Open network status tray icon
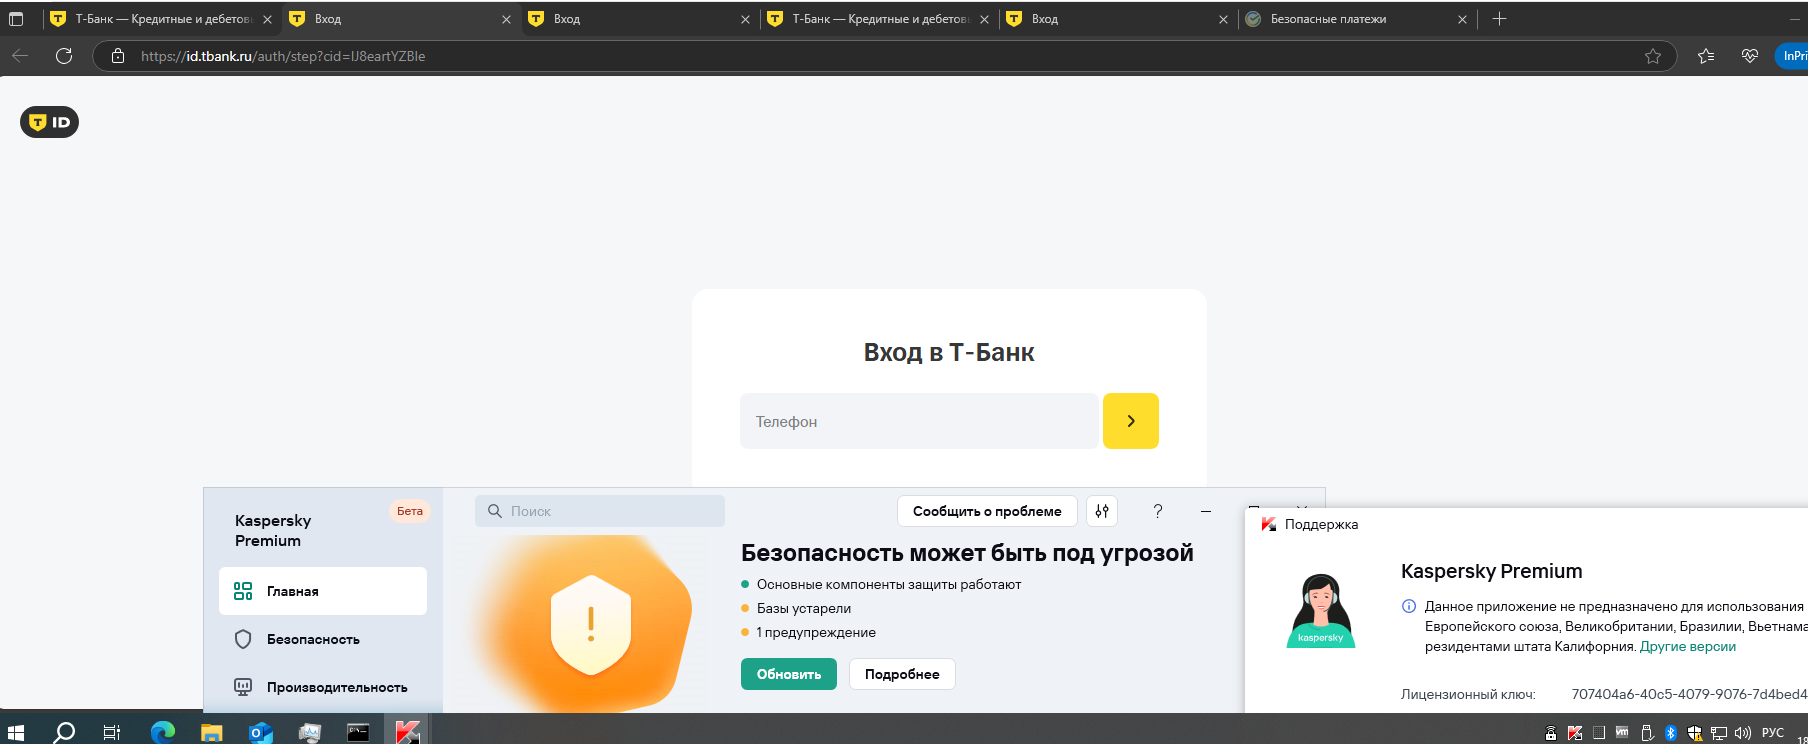 1719,733
